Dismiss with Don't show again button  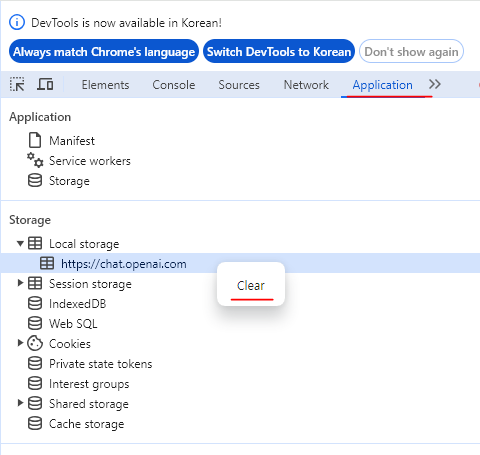tap(411, 51)
